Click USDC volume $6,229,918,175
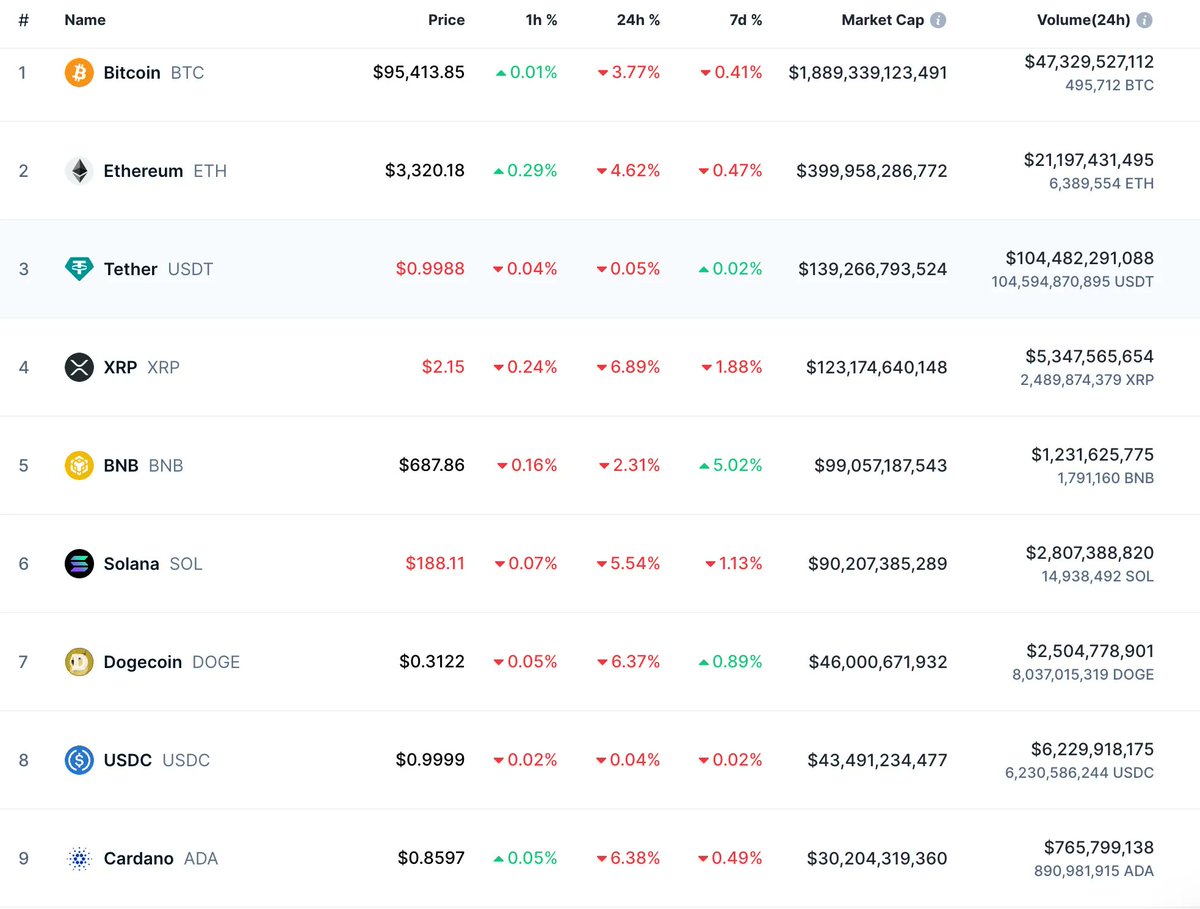The width and height of the screenshot is (1200, 909). [x=1093, y=748]
